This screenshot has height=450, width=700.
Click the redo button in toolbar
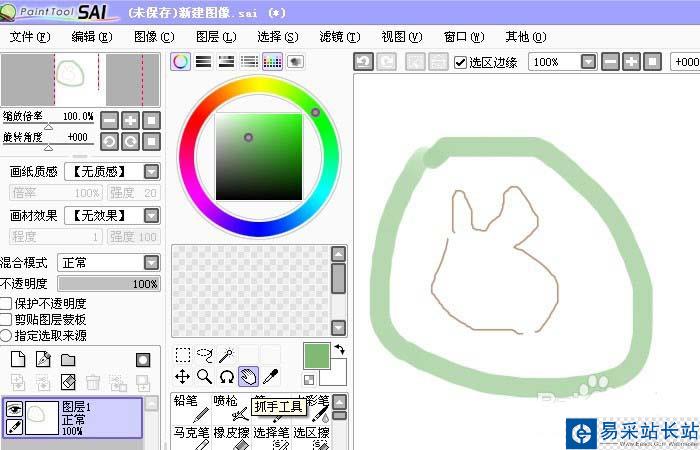tap(387, 62)
